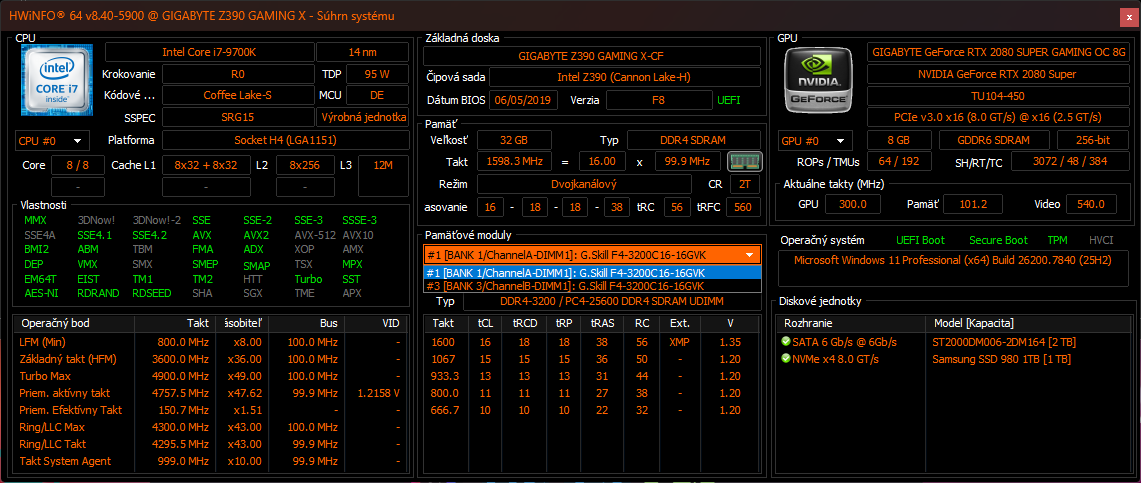
Task: Click the TPM status label
Action: coord(1058,240)
